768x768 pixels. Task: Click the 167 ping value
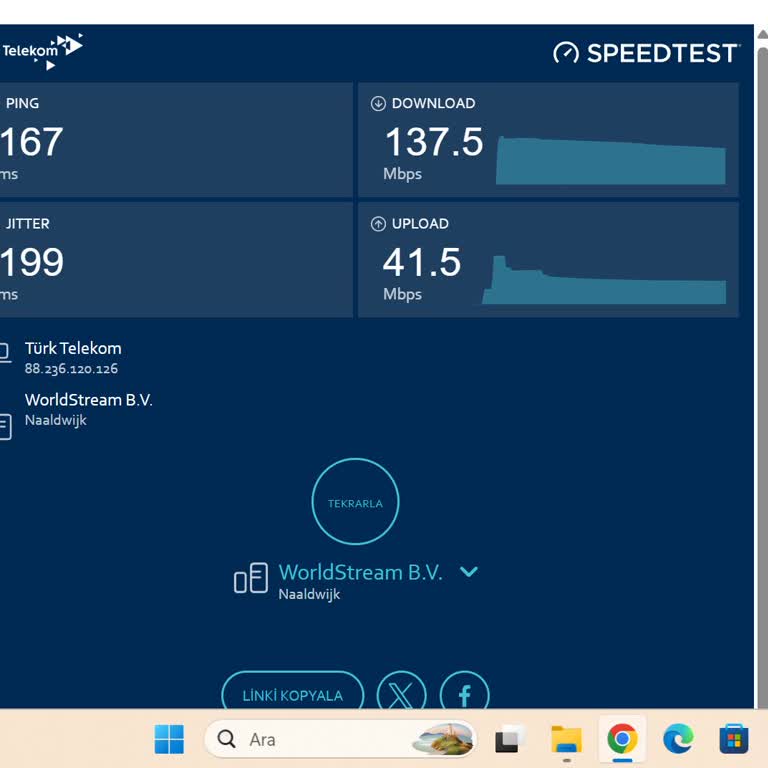(31, 142)
